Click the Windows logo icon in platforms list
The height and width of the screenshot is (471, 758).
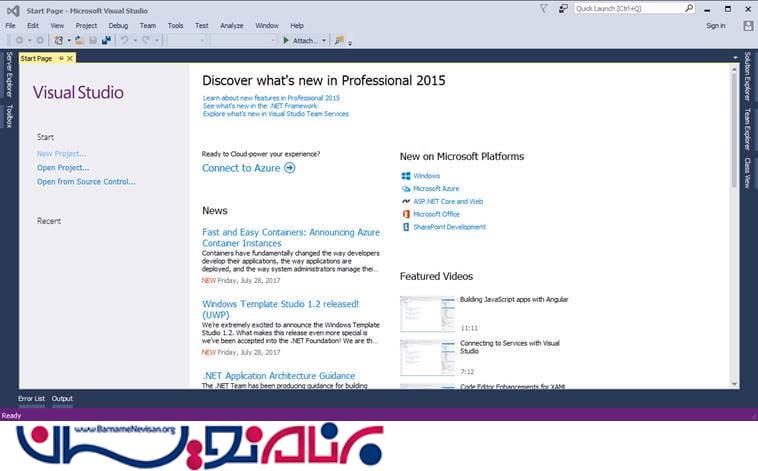coord(406,176)
